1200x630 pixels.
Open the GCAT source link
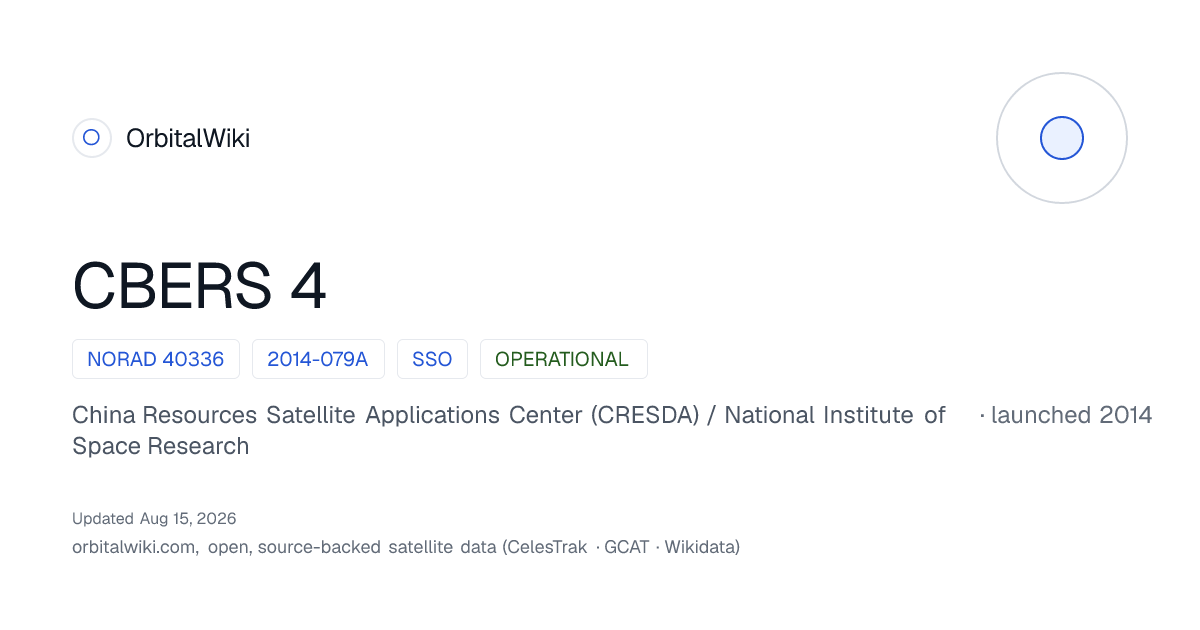coord(627,547)
